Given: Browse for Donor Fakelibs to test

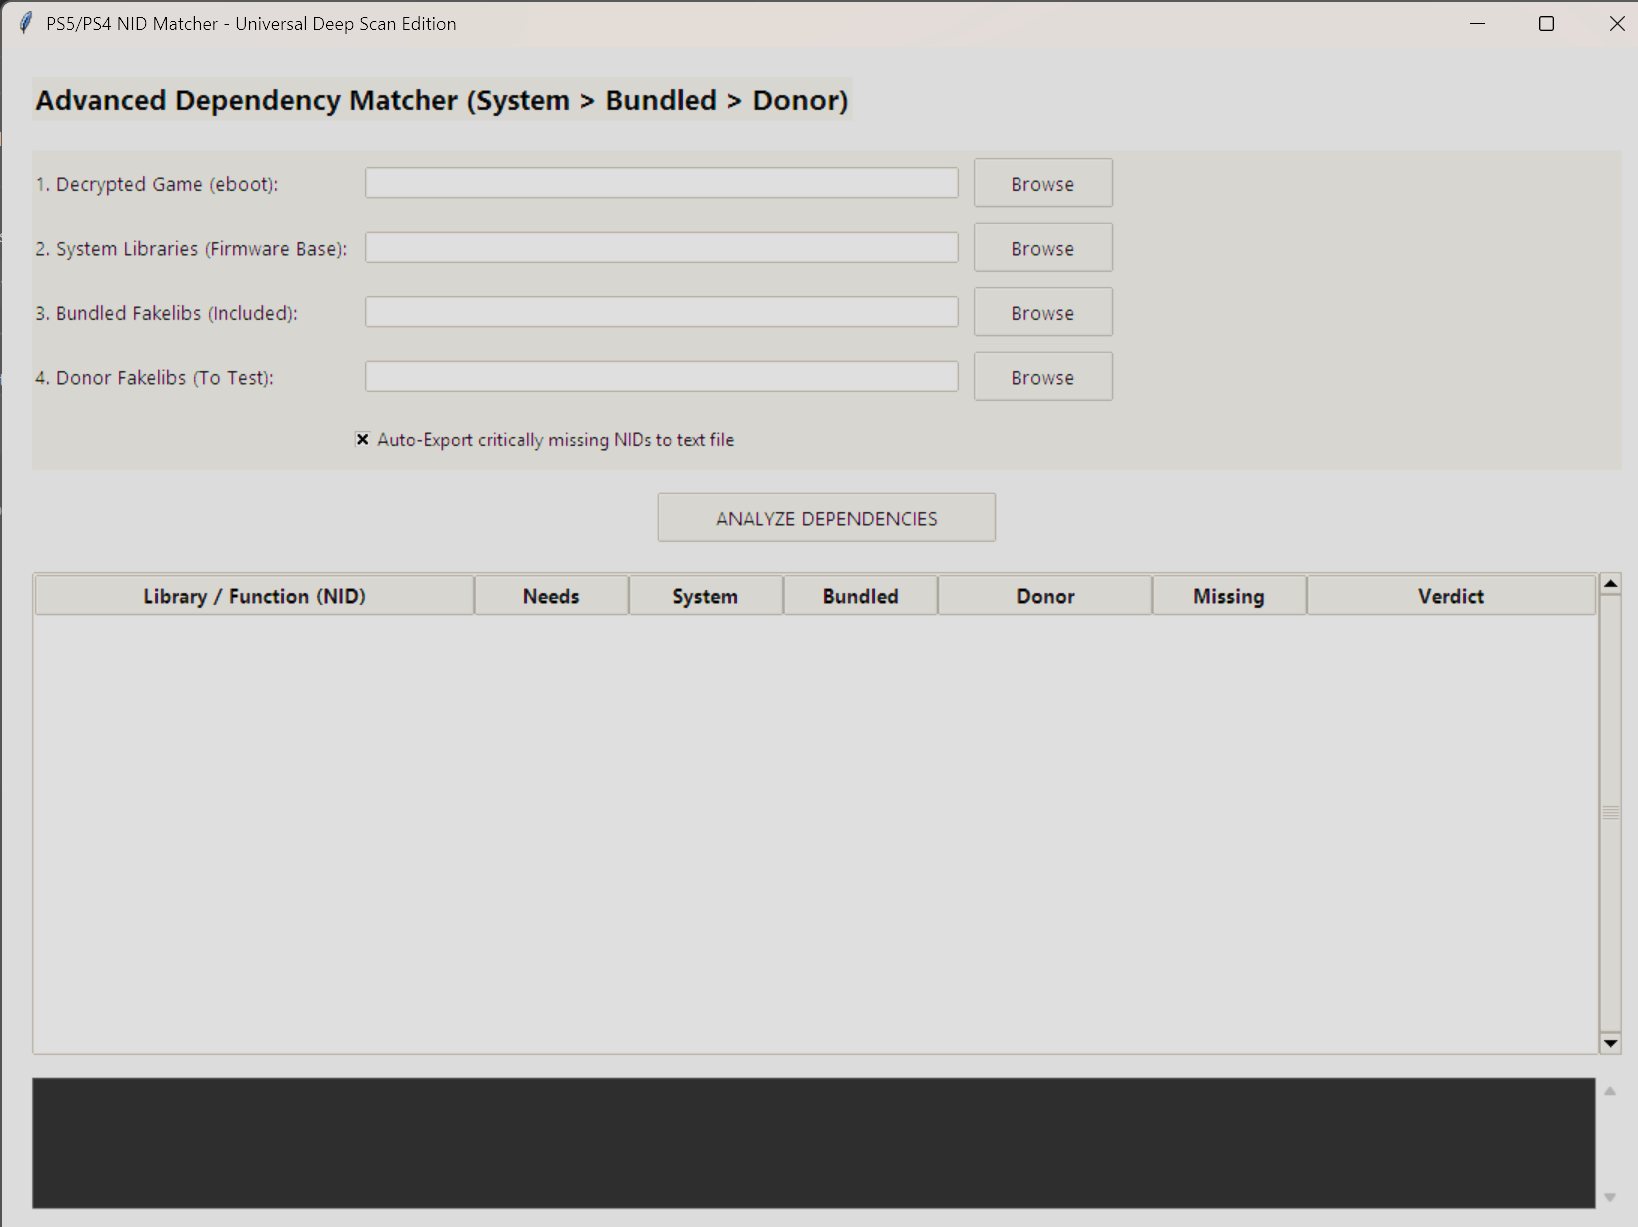Looking at the screenshot, I should click(x=1043, y=377).
